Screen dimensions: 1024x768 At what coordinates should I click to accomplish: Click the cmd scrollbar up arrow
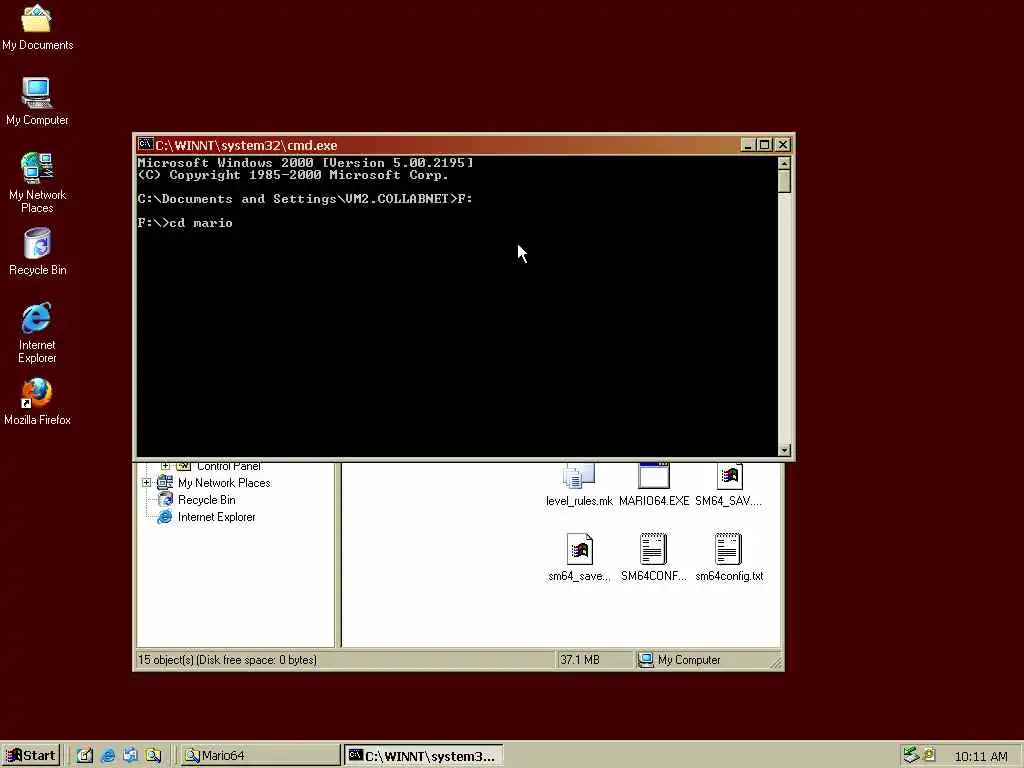tap(784, 163)
